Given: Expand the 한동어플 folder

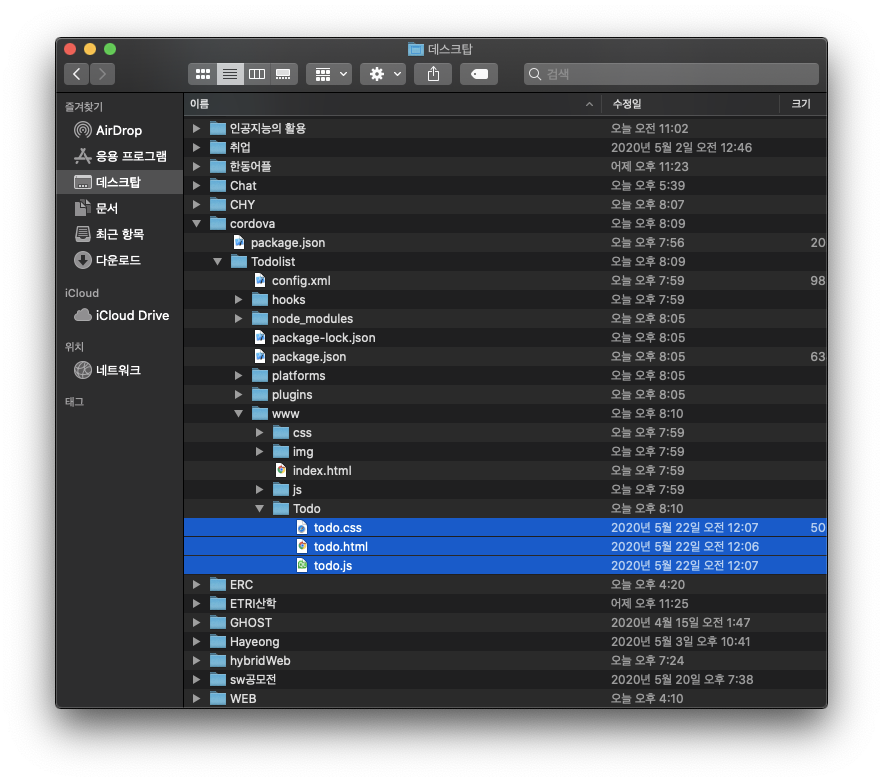Looking at the screenshot, I should click(x=196, y=167).
